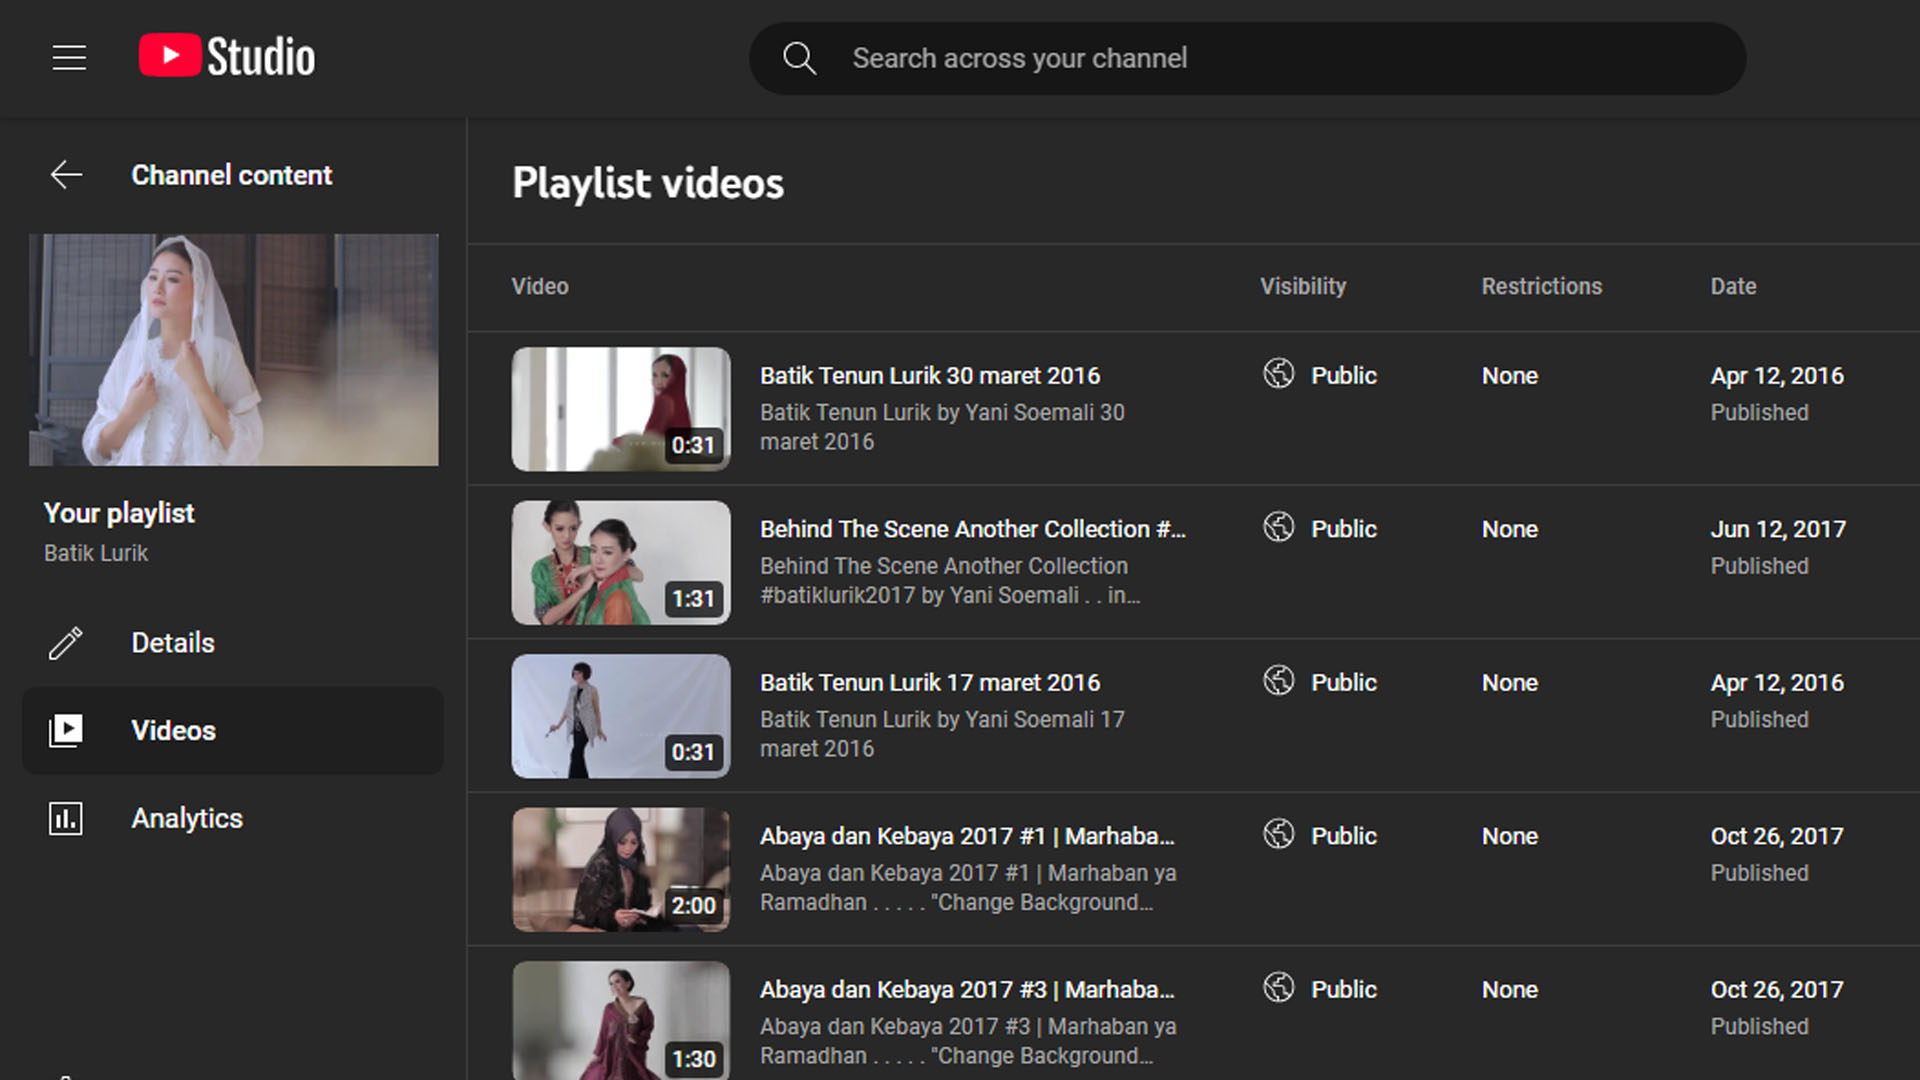Click the 1:31 duration badge on Behind The Scene thumbnail
This screenshot has width=1920, height=1080.
tap(693, 598)
